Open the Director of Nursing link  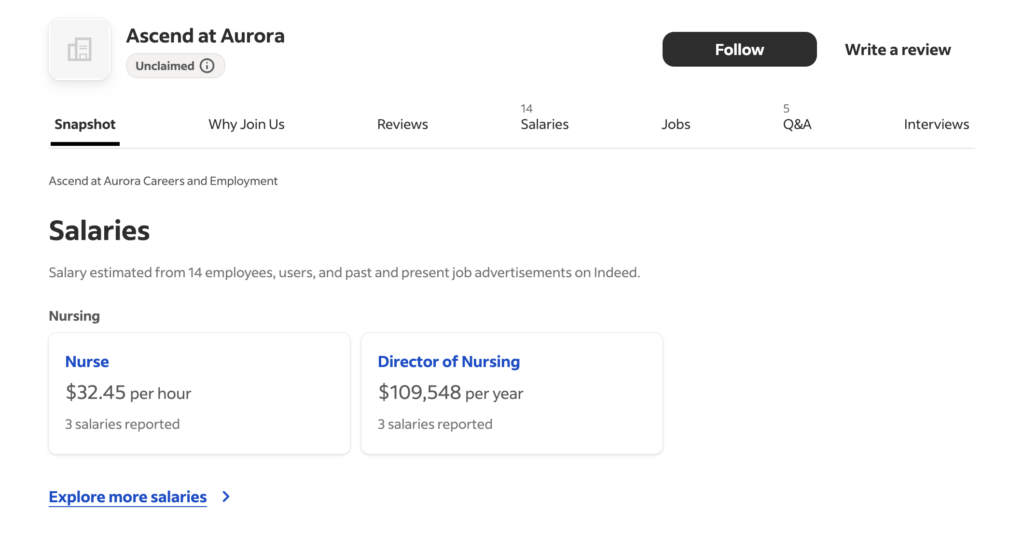pyautogui.click(x=449, y=362)
